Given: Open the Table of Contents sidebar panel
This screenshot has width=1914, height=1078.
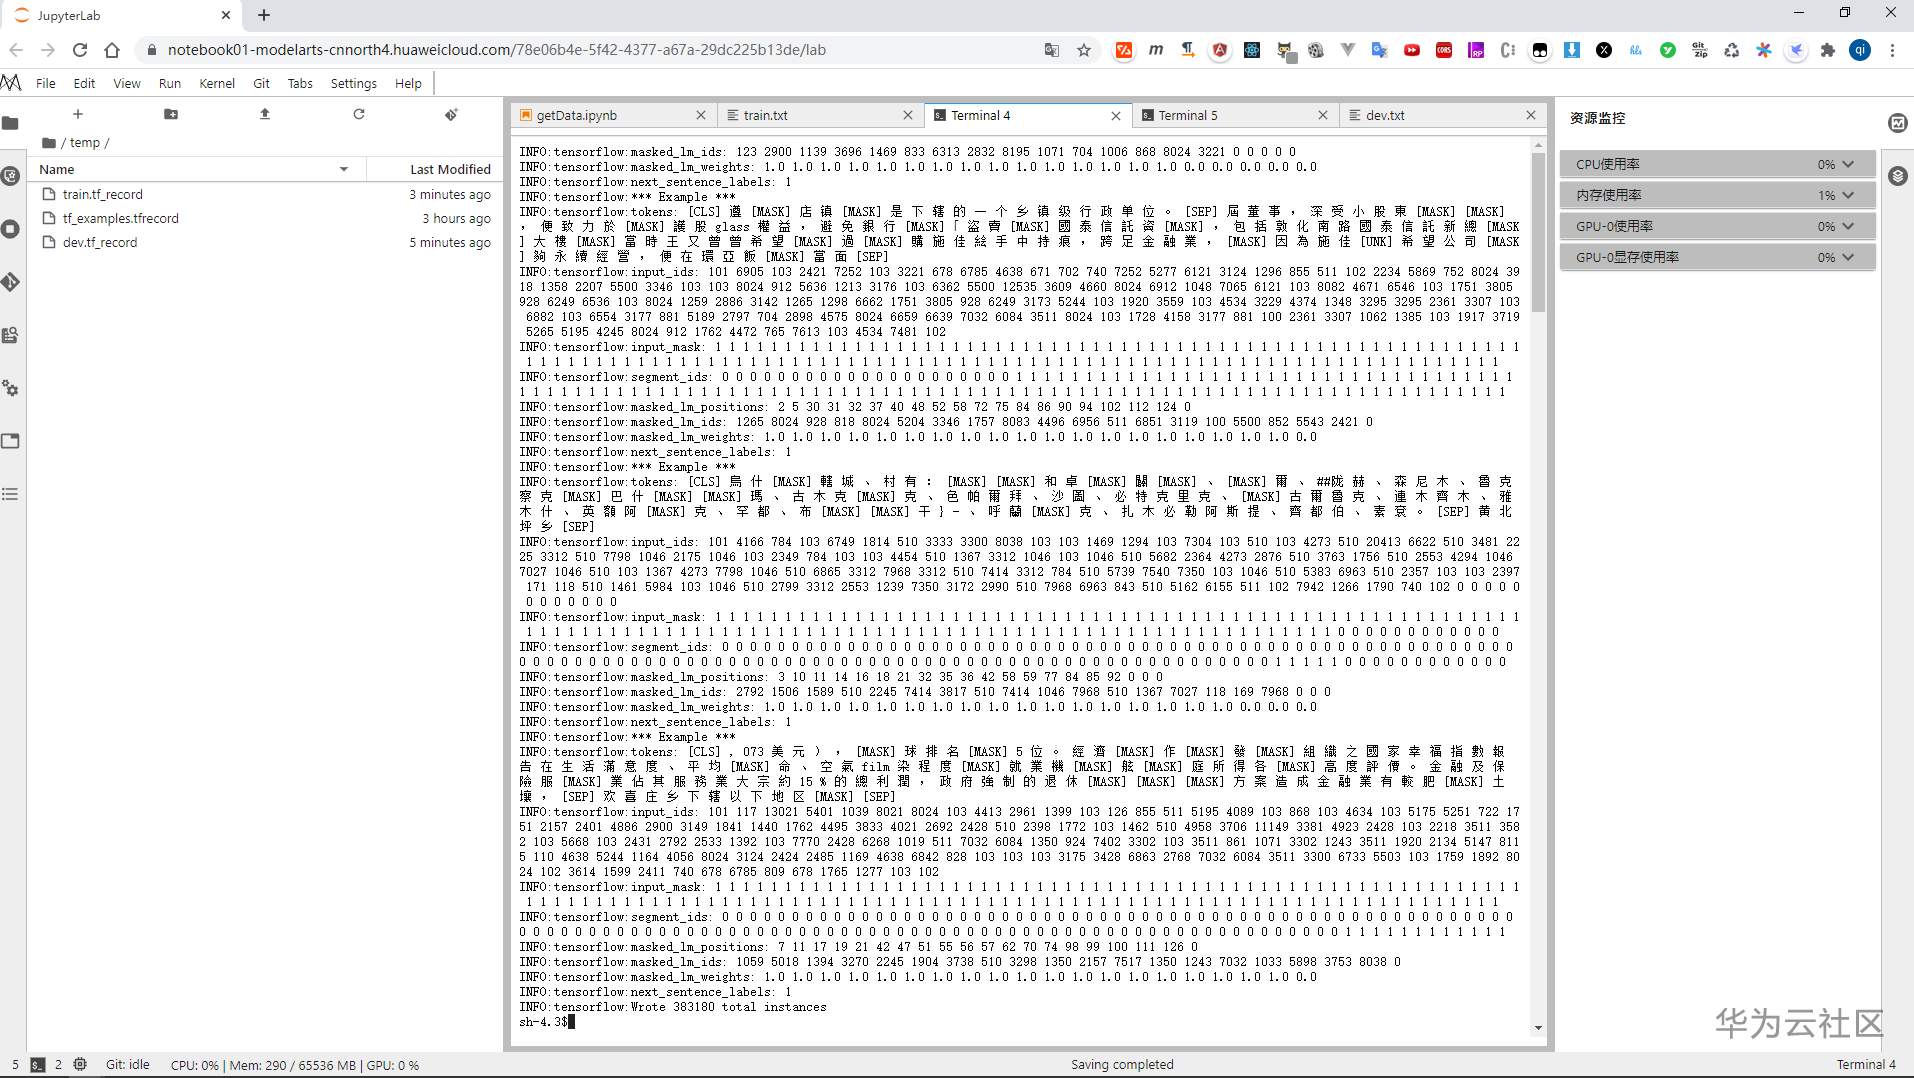Looking at the screenshot, I should [11, 494].
